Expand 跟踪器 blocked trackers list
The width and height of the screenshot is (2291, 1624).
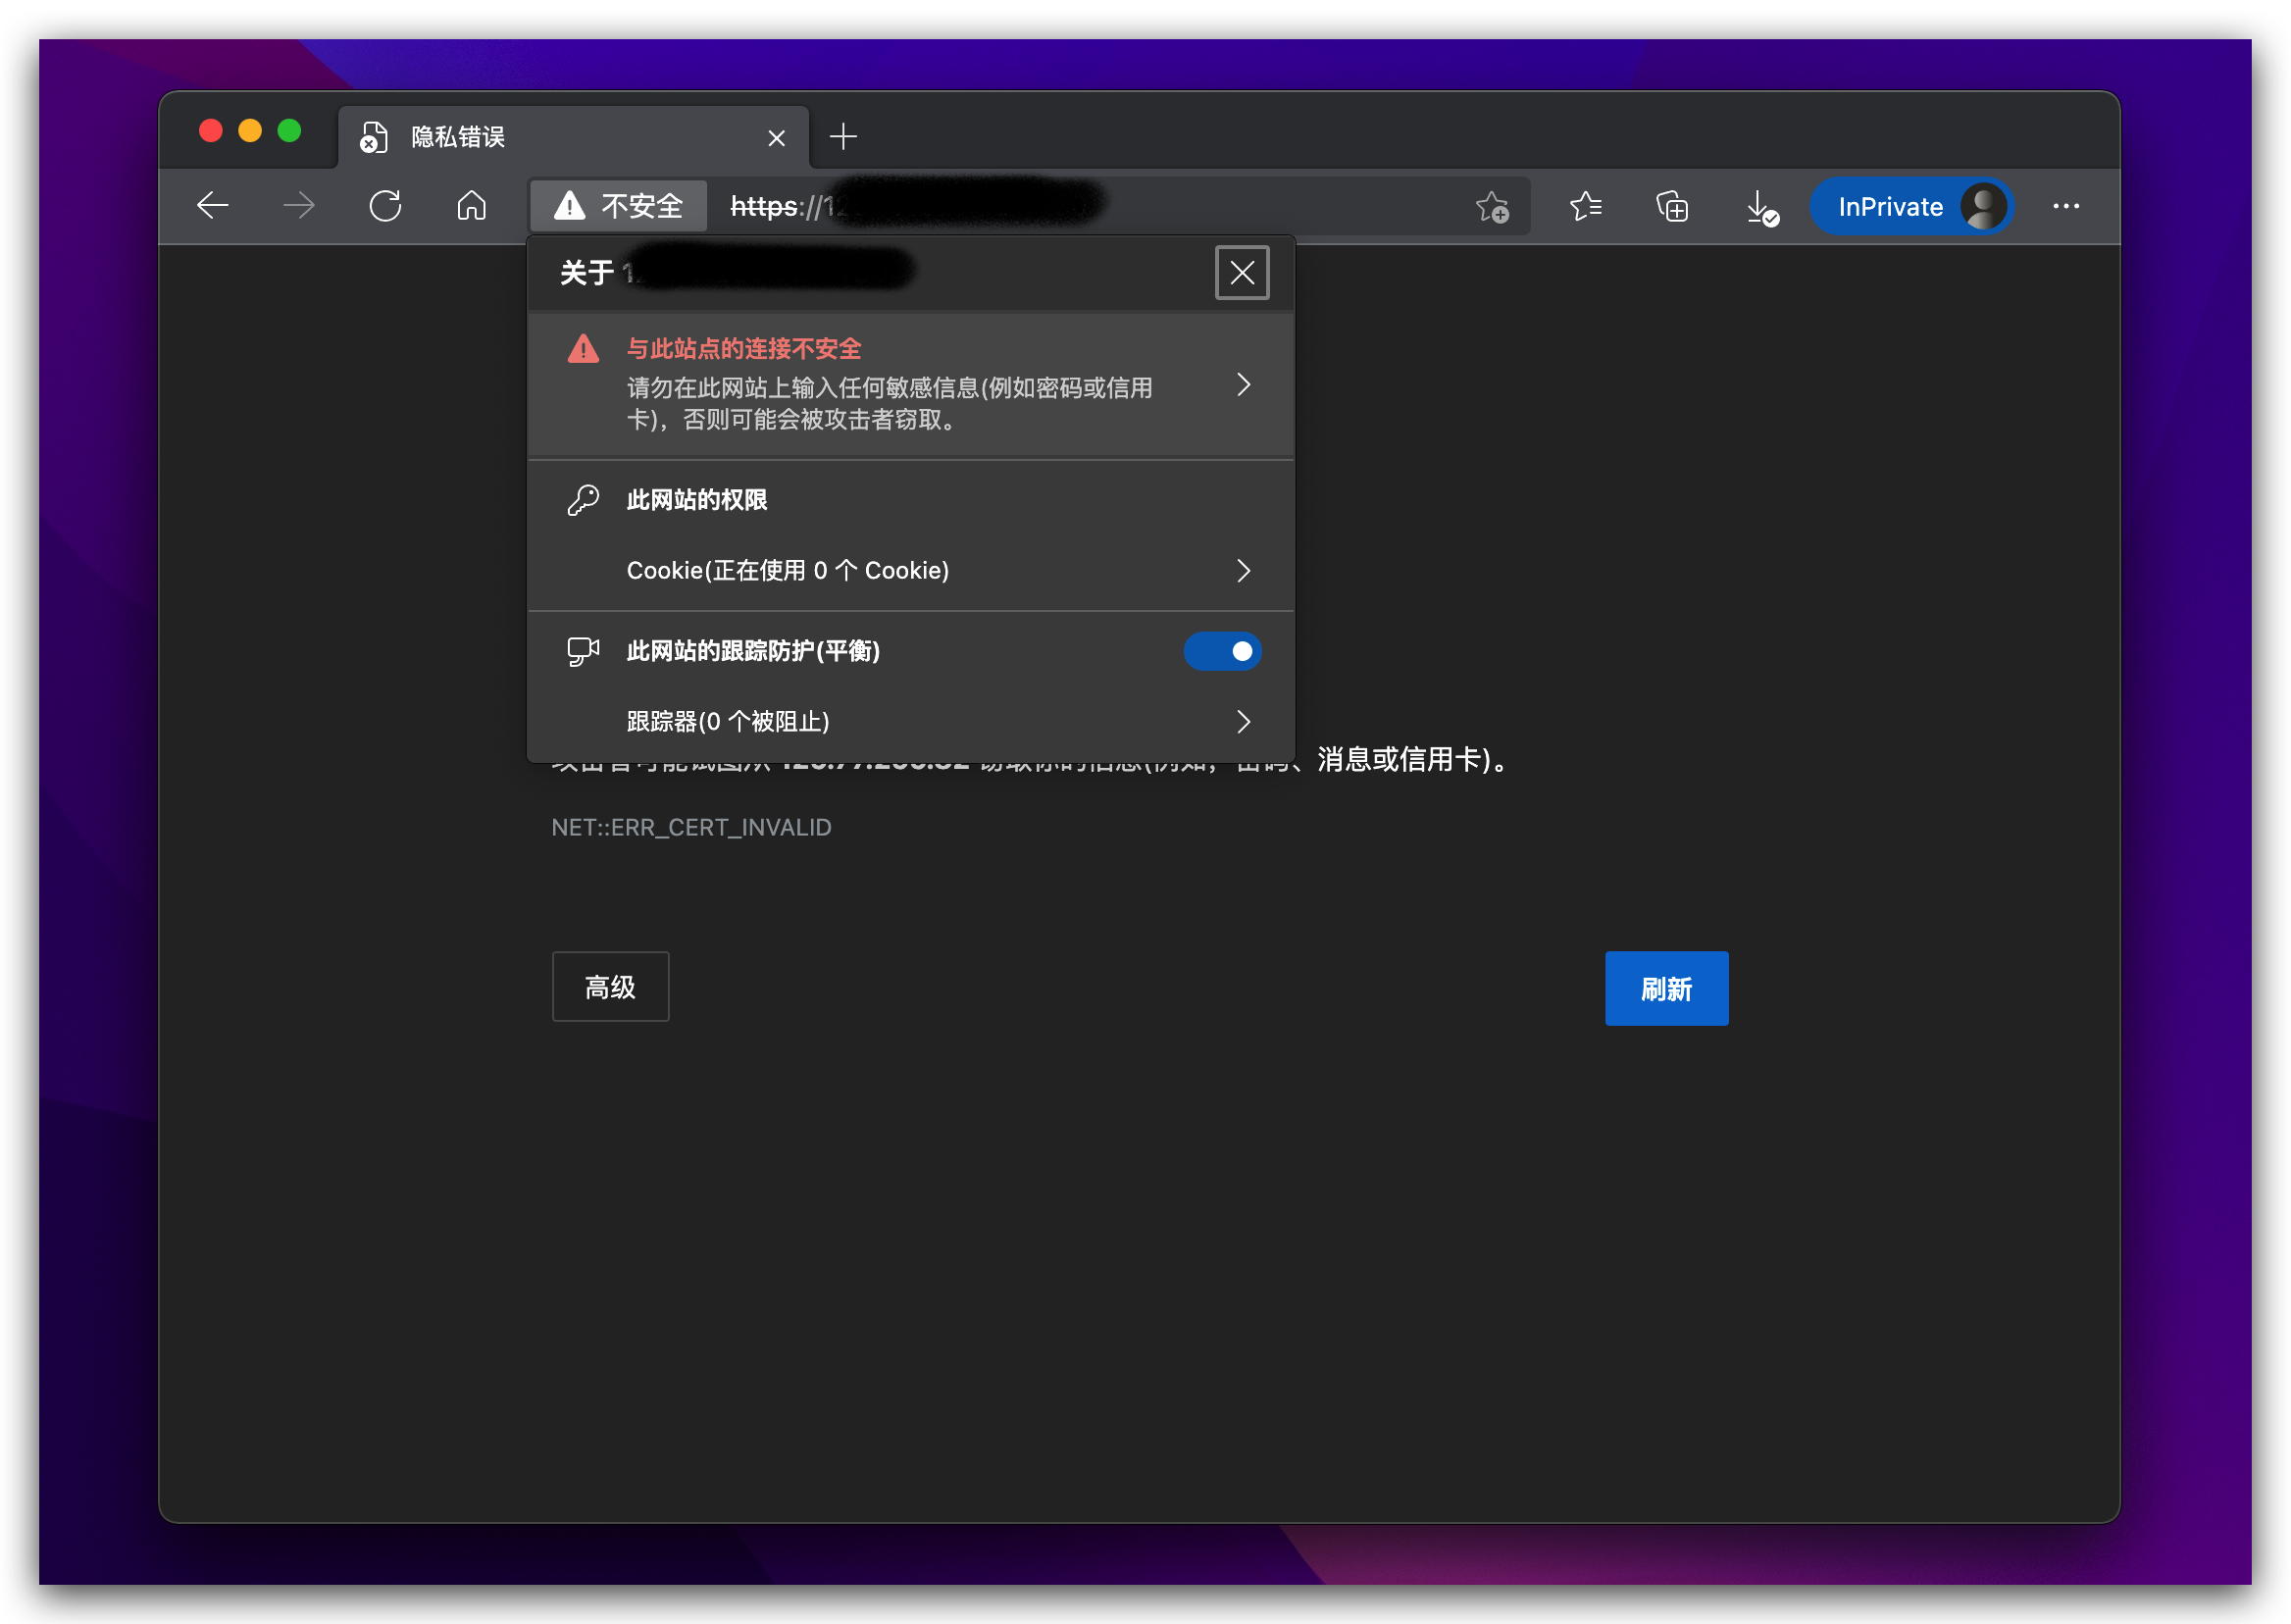point(1243,721)
